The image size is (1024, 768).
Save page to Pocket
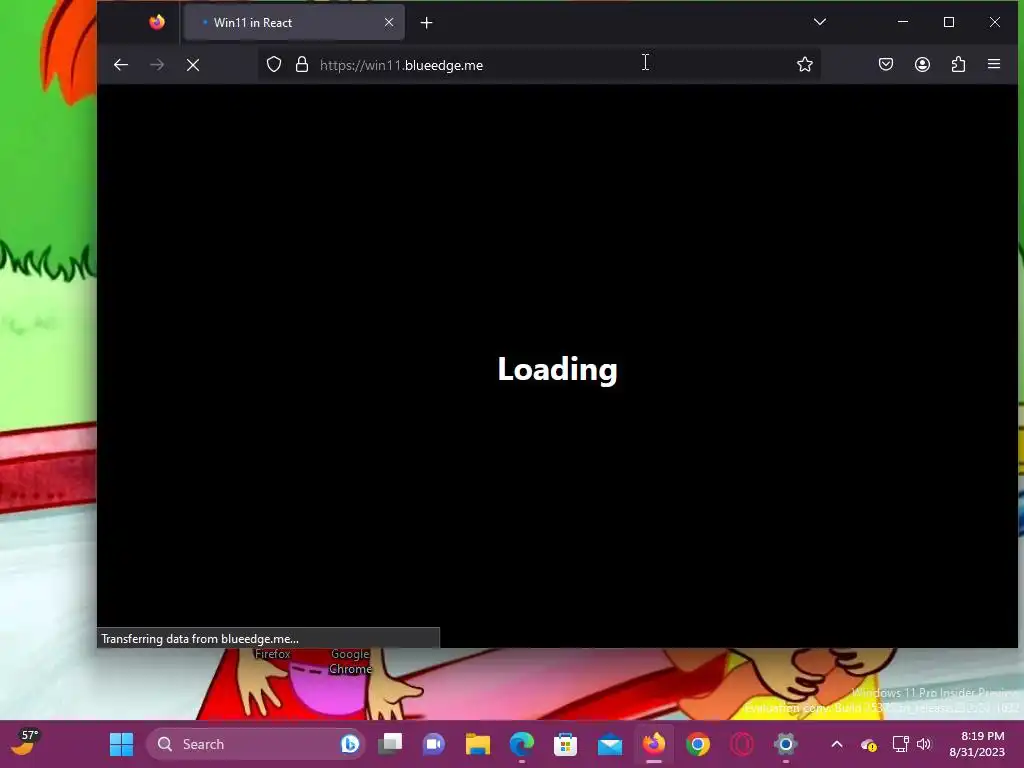[x=886, y=64]
